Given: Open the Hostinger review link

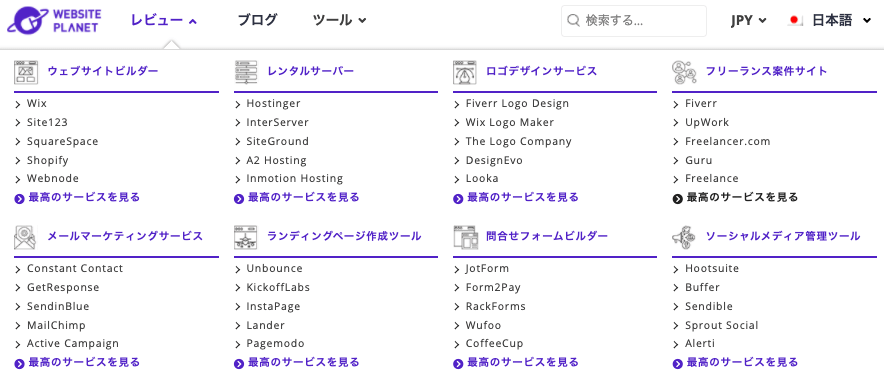Looking at the screenshot, I should [x=273, y=104].
